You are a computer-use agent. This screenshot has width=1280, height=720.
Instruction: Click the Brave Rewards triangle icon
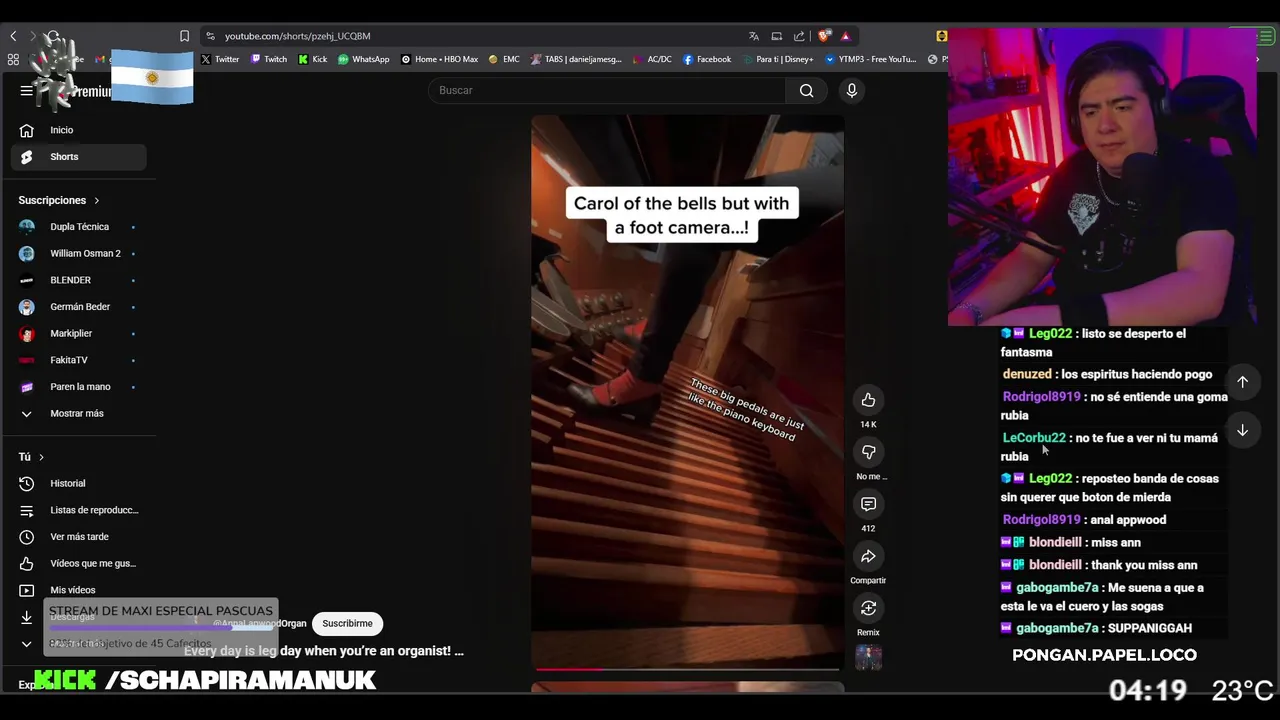click(x=845, y=36)
